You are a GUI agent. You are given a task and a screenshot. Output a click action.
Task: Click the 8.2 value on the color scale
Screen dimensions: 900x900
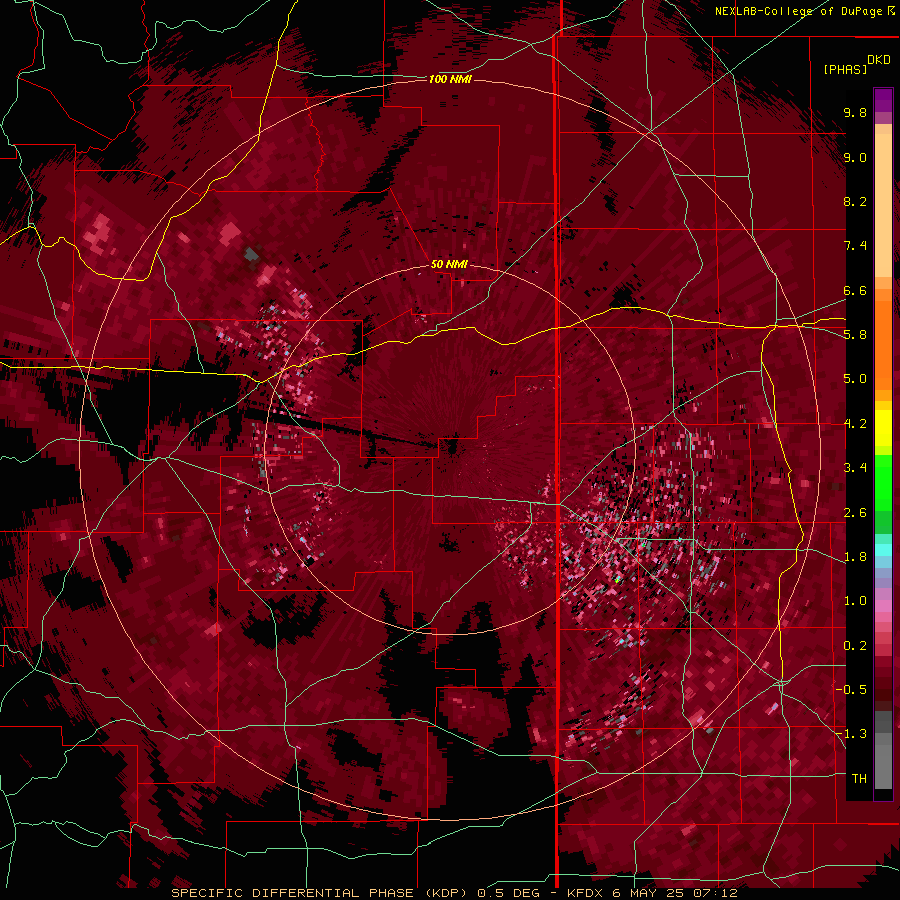(855, 201)
